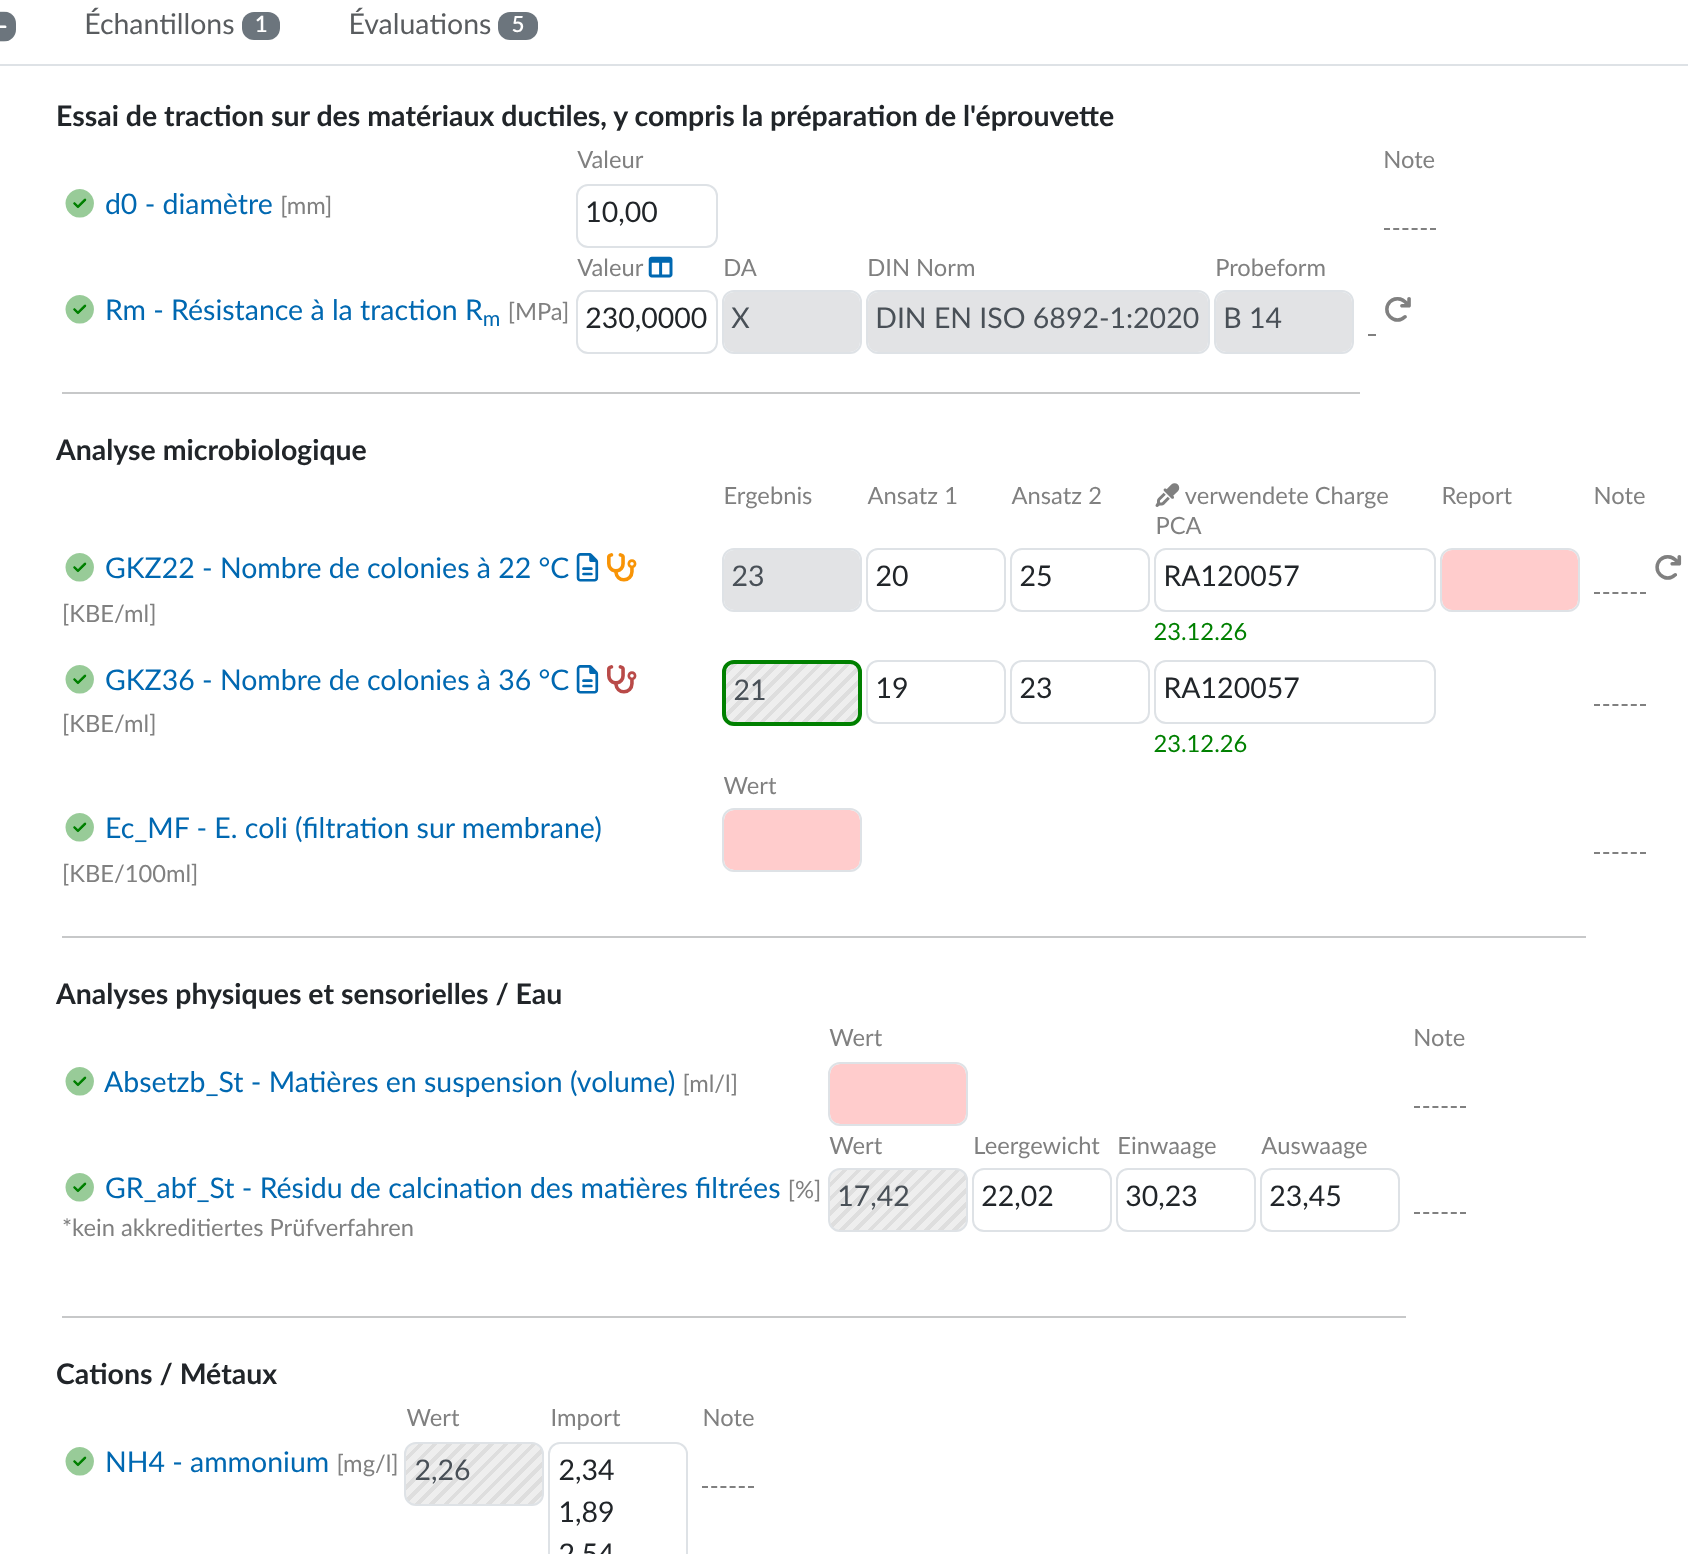Open the Ec_MF E. coli link

pyautogui.click(x=353, y=828)
